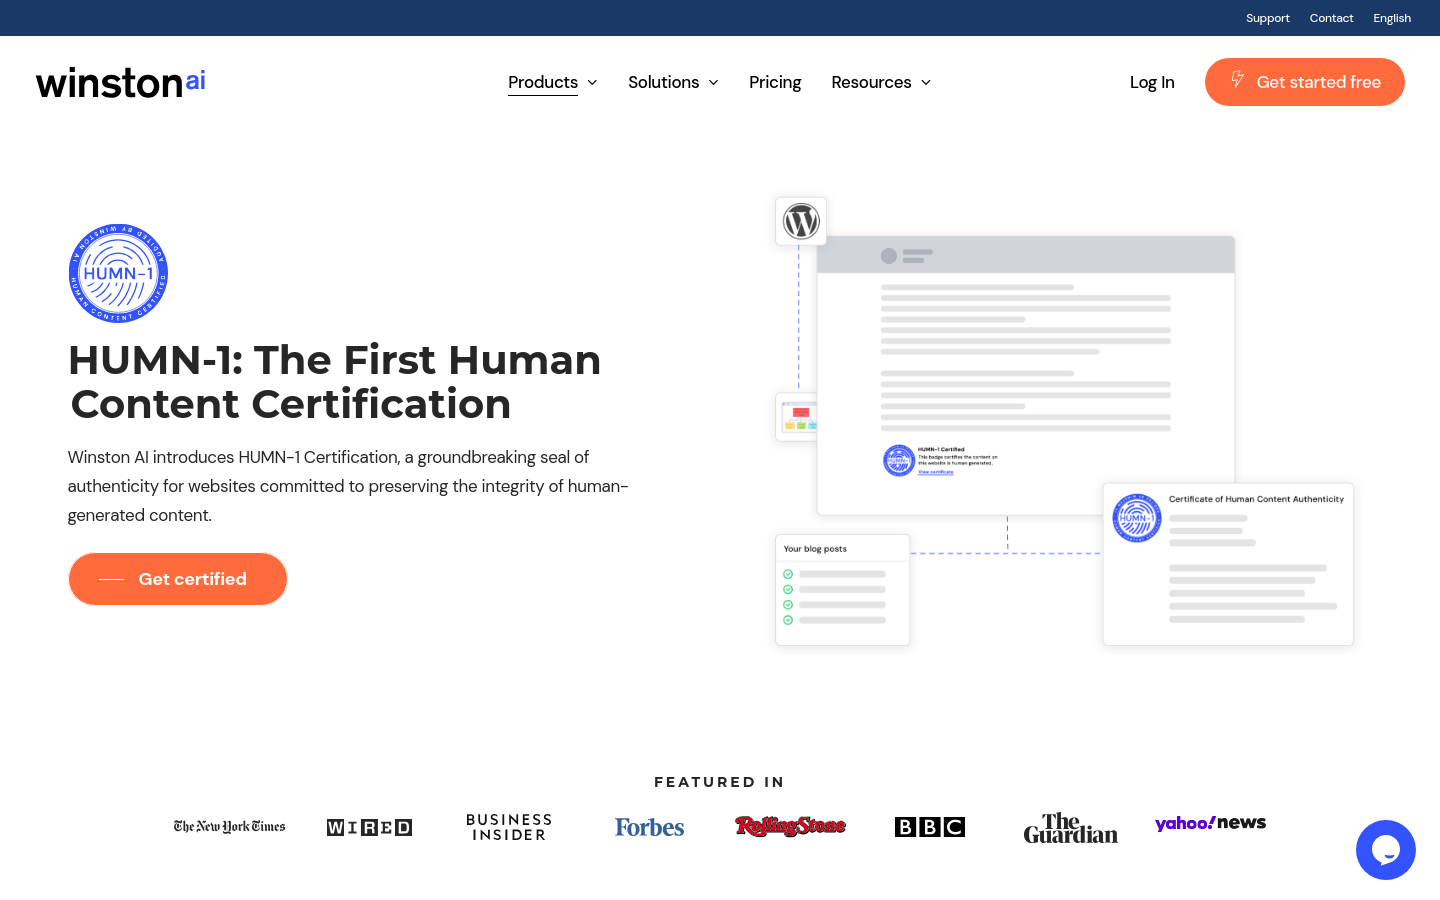
Task: Click the Business Insider logo
Action: (509, 827)
